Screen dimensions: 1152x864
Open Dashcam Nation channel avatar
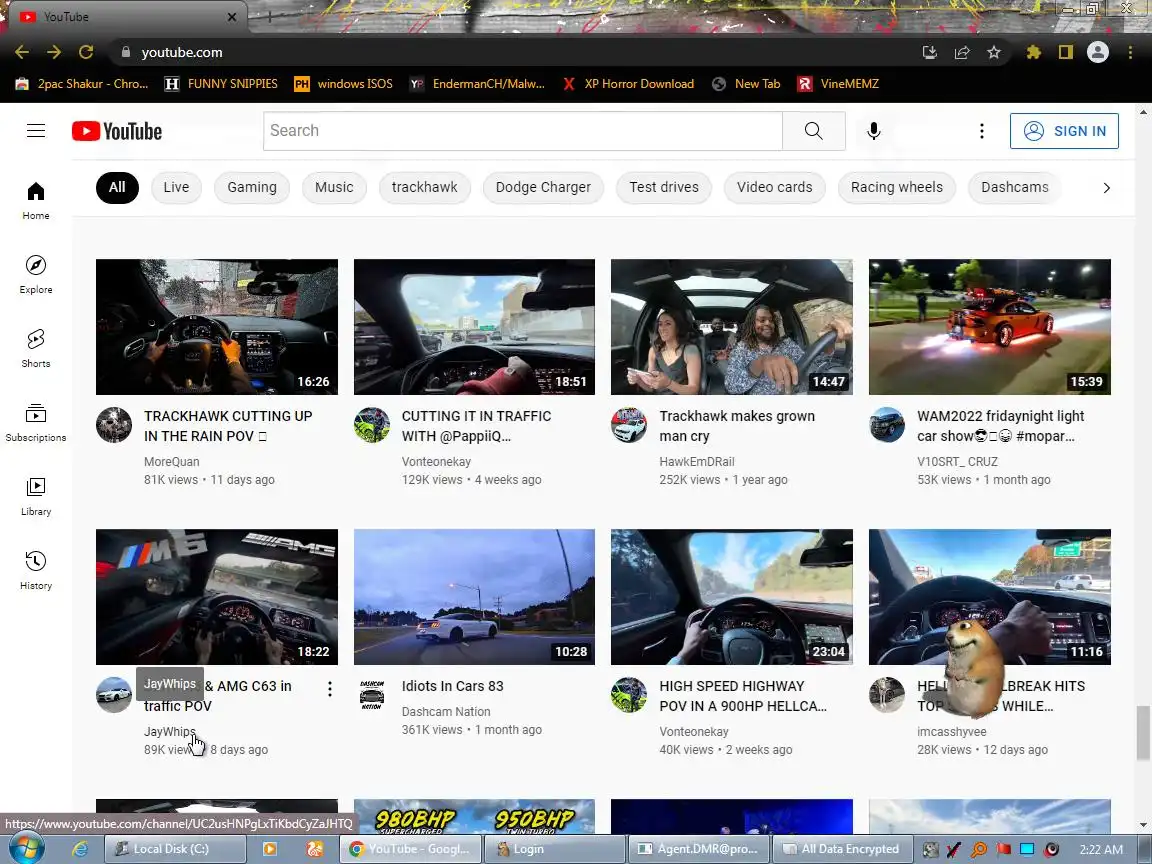click(372, 694)
